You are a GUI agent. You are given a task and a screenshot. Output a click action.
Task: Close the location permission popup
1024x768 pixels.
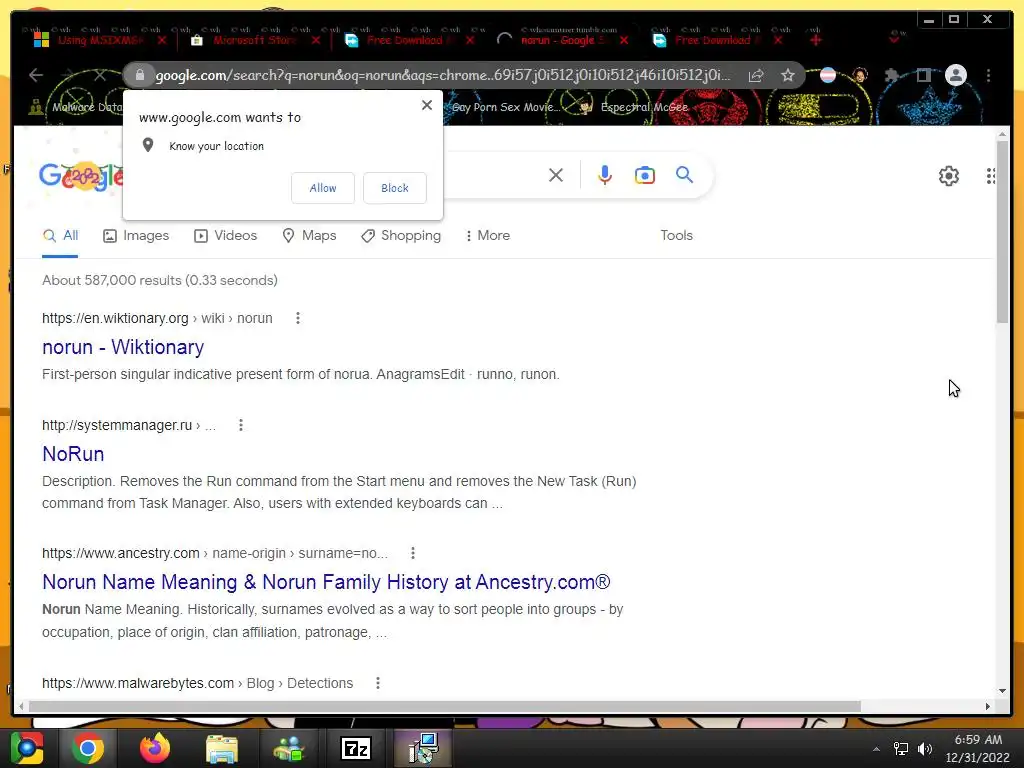point(427,105)
